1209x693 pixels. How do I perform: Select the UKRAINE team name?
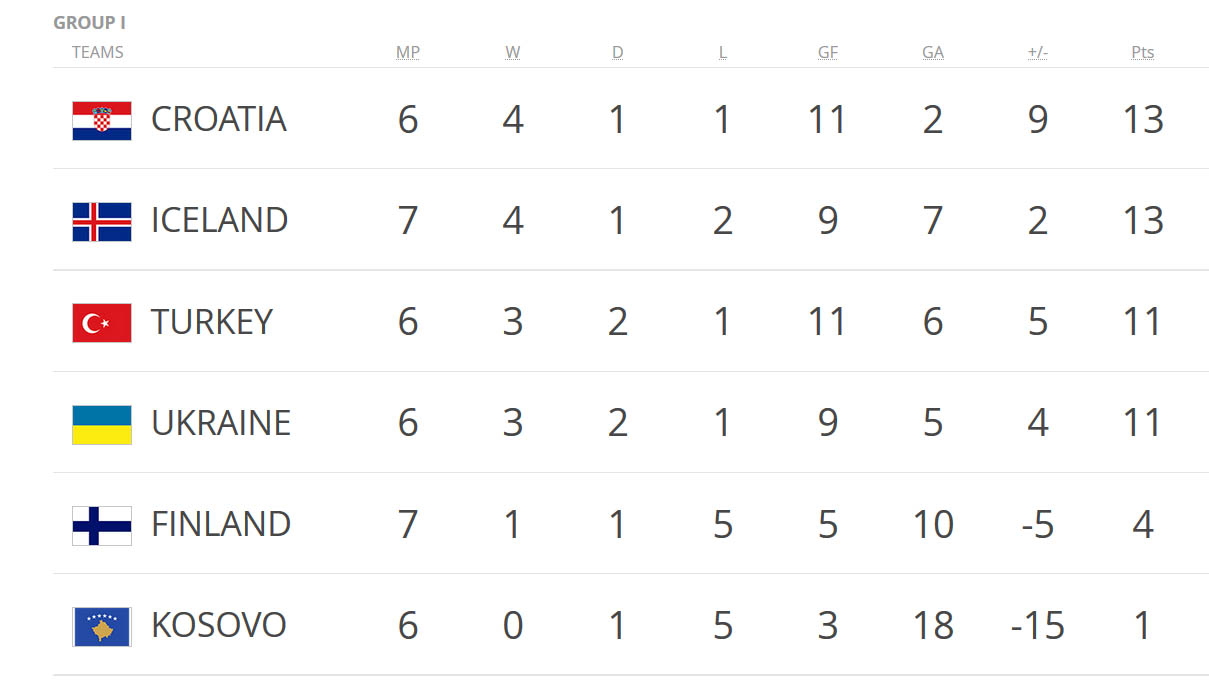point(221,423)
